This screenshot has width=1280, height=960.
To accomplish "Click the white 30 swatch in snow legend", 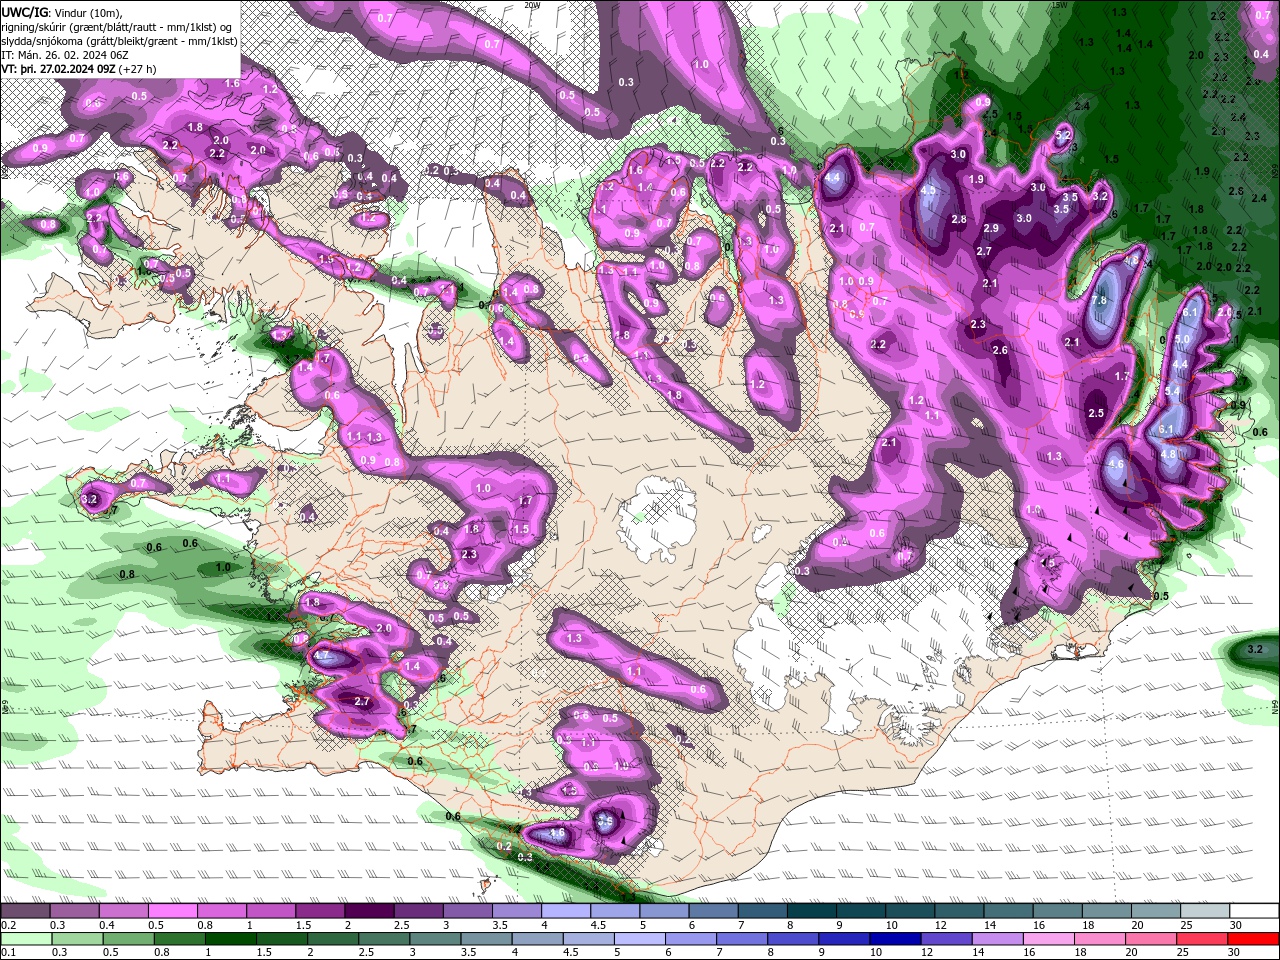I will (x=1254, y=911).
